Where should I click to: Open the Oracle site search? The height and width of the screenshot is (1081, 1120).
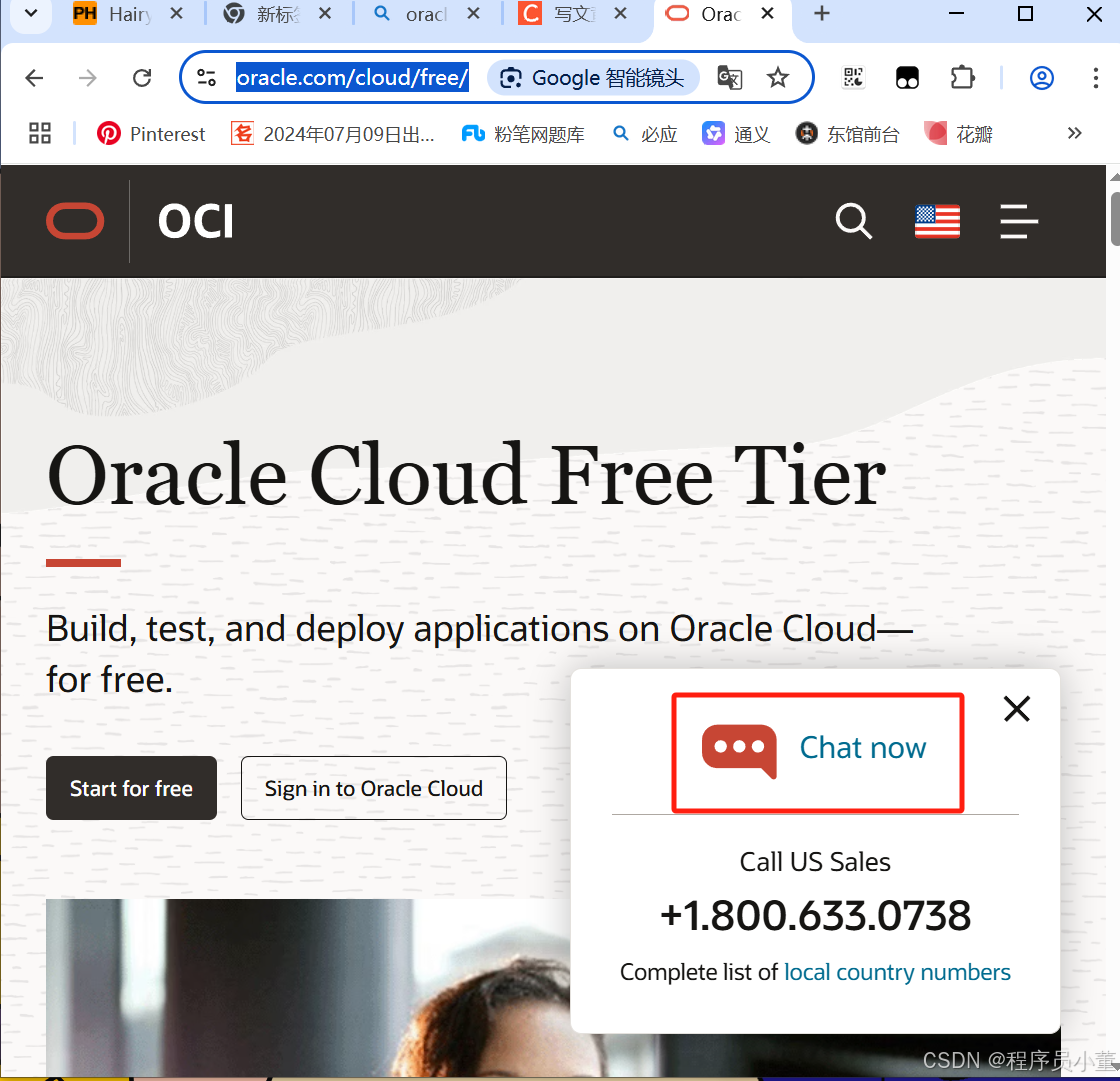click(x=854, y=221)
